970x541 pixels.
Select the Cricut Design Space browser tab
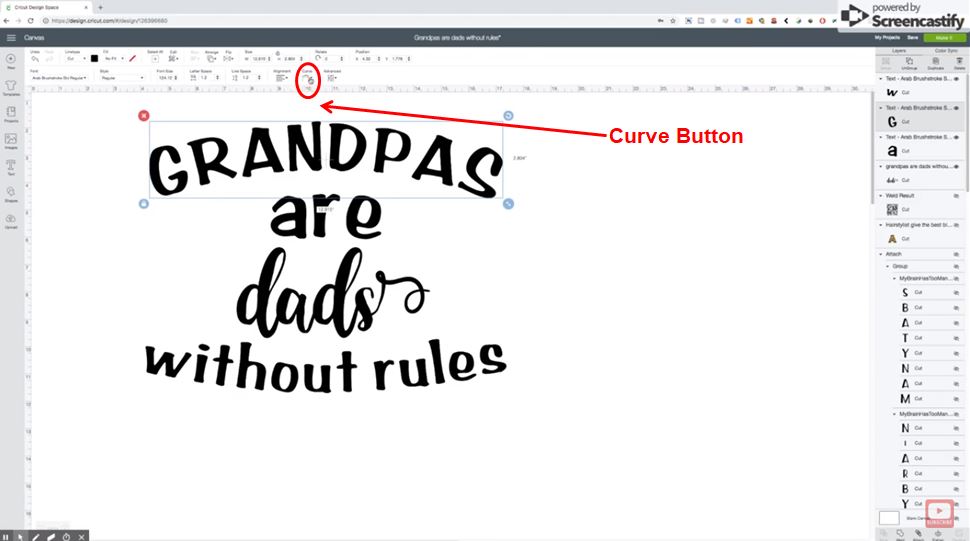click(x=45, y=7)
